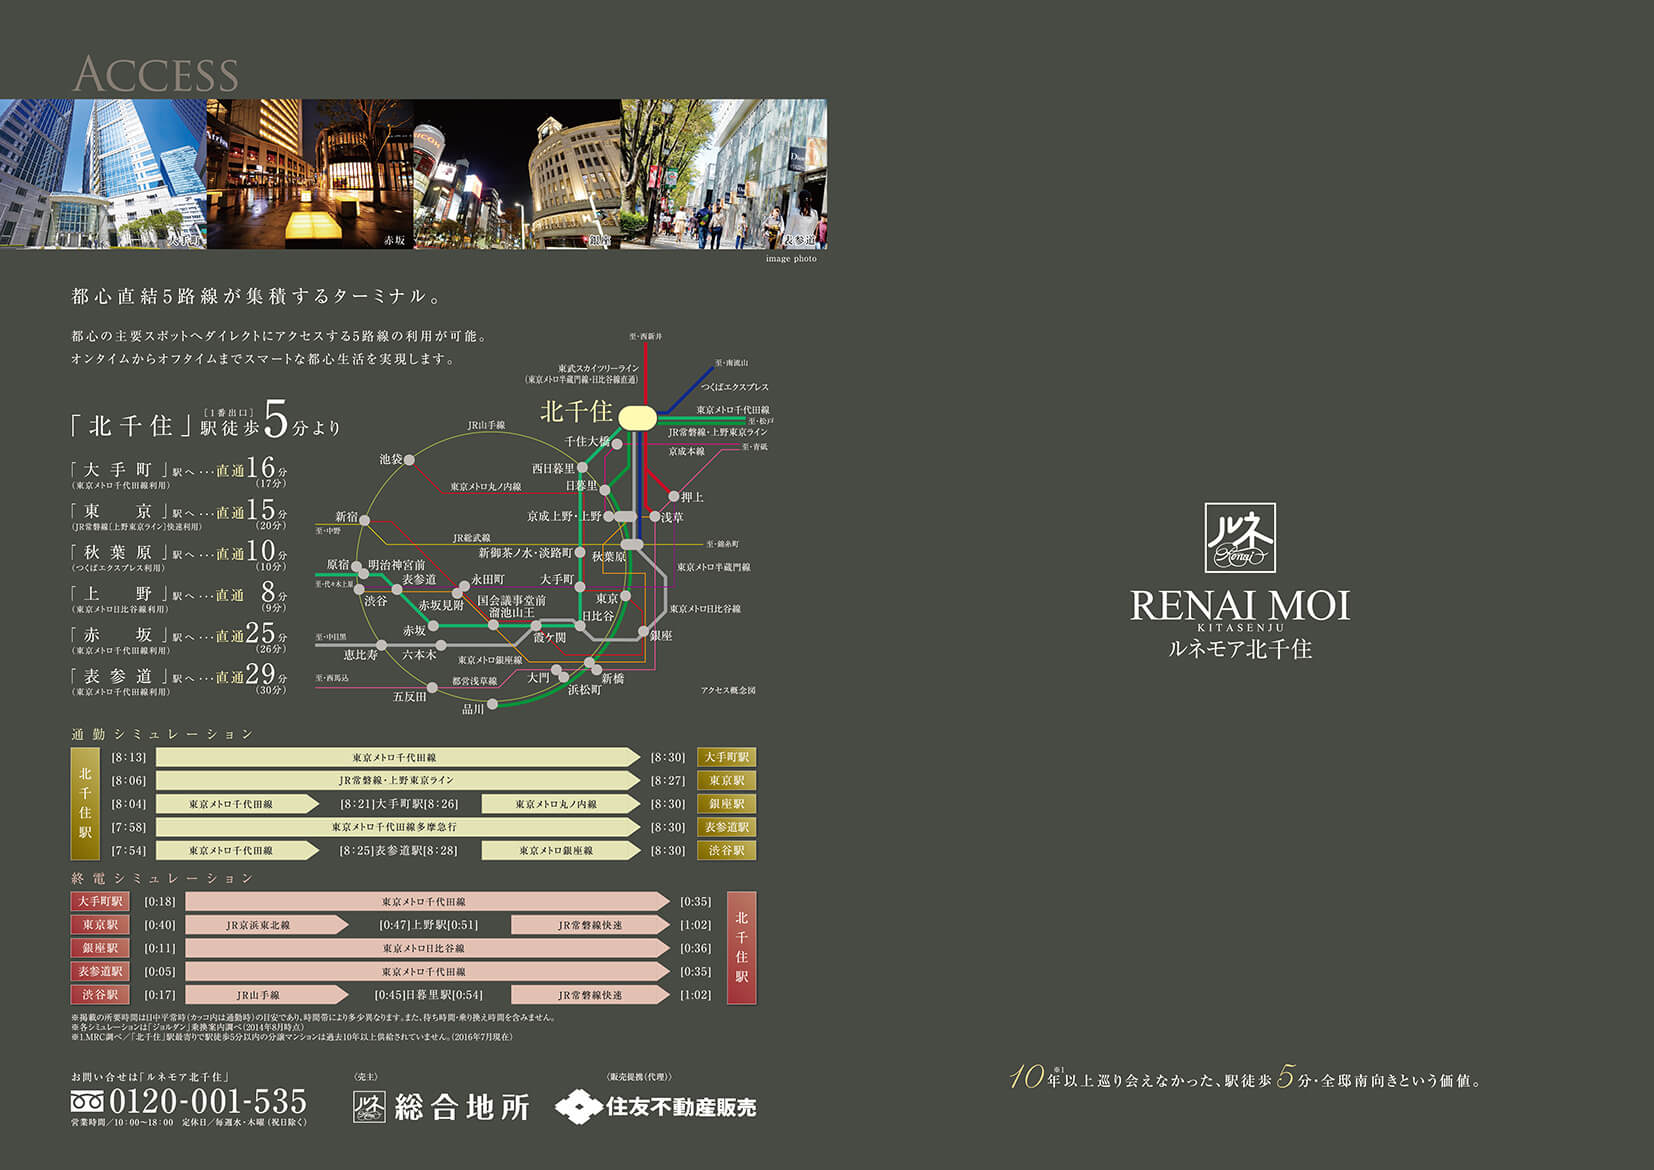This screenshot has width=1654, height=1170.
Task: Open the 大手町 skyscraper photo
Action: 103,174
